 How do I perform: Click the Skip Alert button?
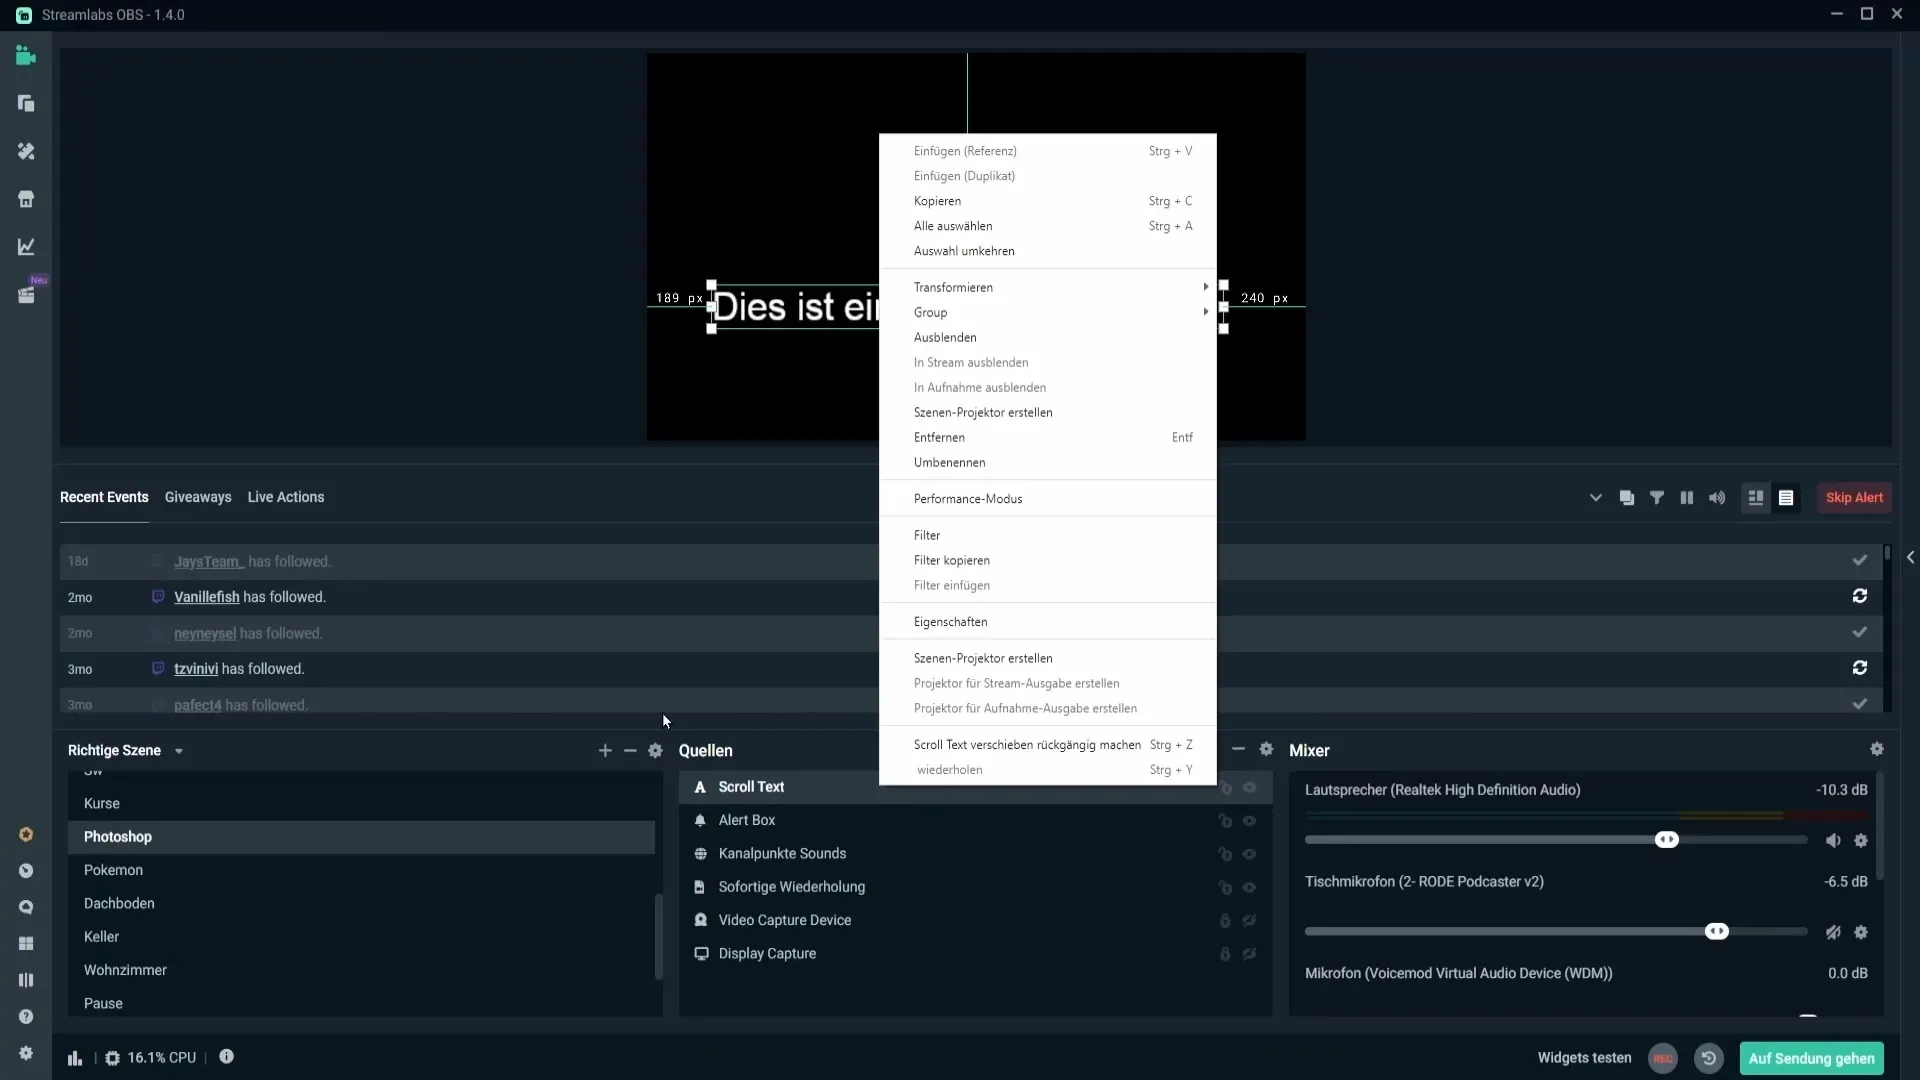click(1853, 497)
